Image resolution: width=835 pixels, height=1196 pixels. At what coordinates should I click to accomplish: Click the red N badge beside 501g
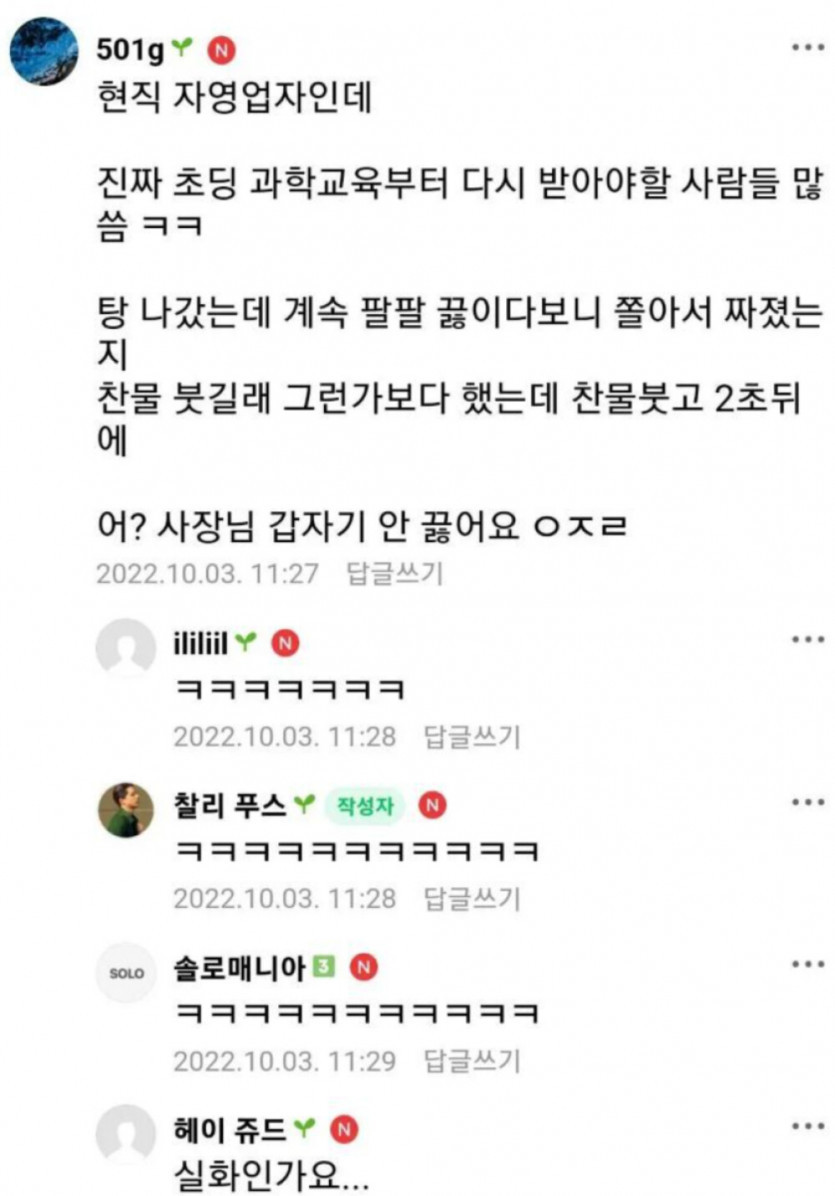(222, 50)
